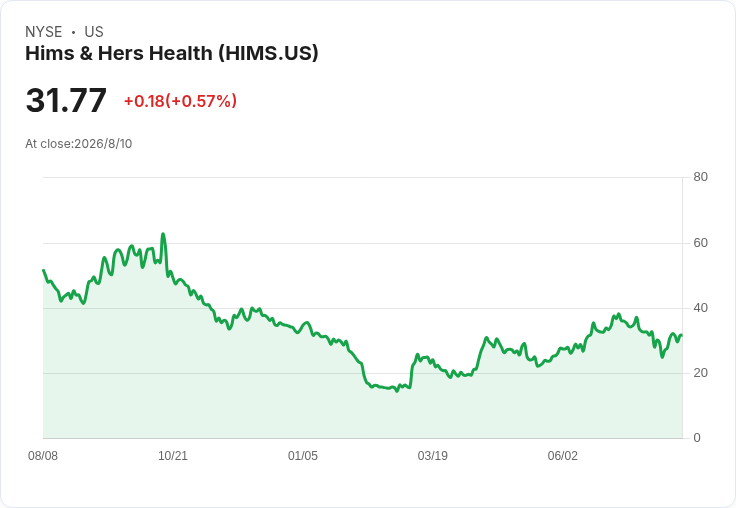Click the 0 y-axis value label
This screenshot has width=736, height=508.
point(697,438)
